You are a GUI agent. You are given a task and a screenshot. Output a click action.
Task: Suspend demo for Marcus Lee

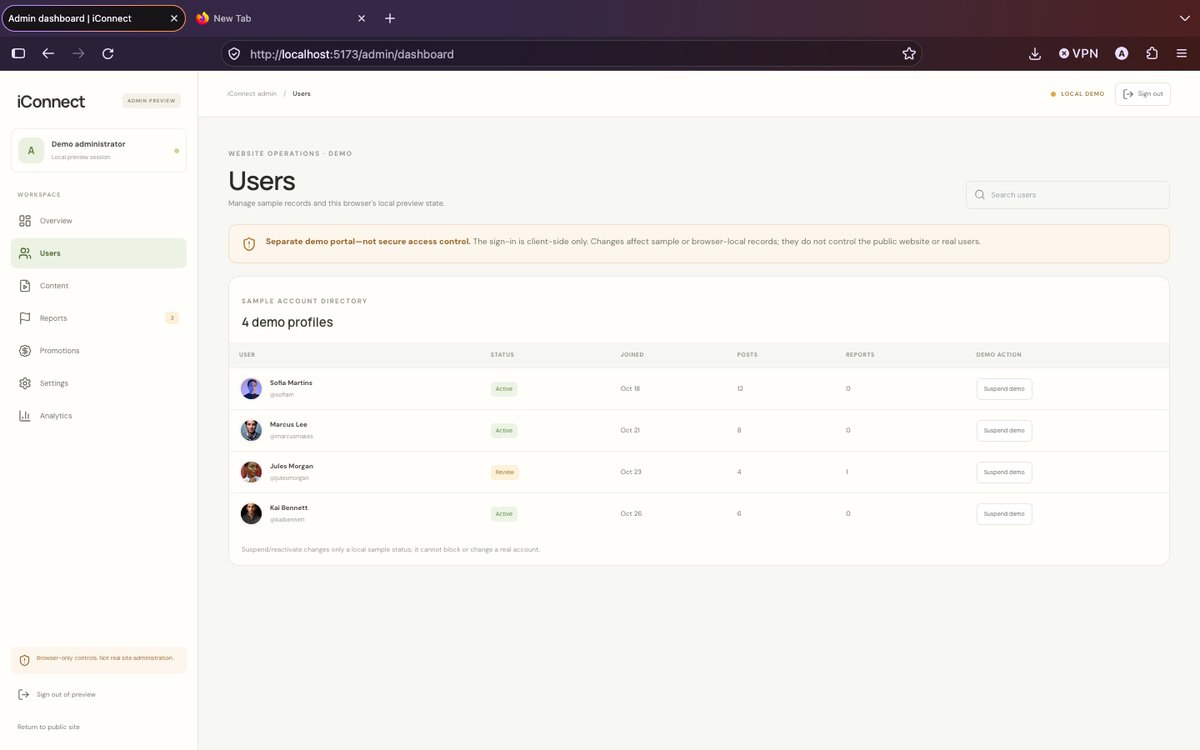pos(1004,431)
